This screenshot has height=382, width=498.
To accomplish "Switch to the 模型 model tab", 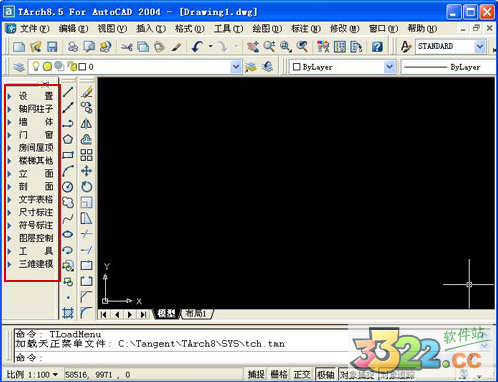I will click(166, 314).
